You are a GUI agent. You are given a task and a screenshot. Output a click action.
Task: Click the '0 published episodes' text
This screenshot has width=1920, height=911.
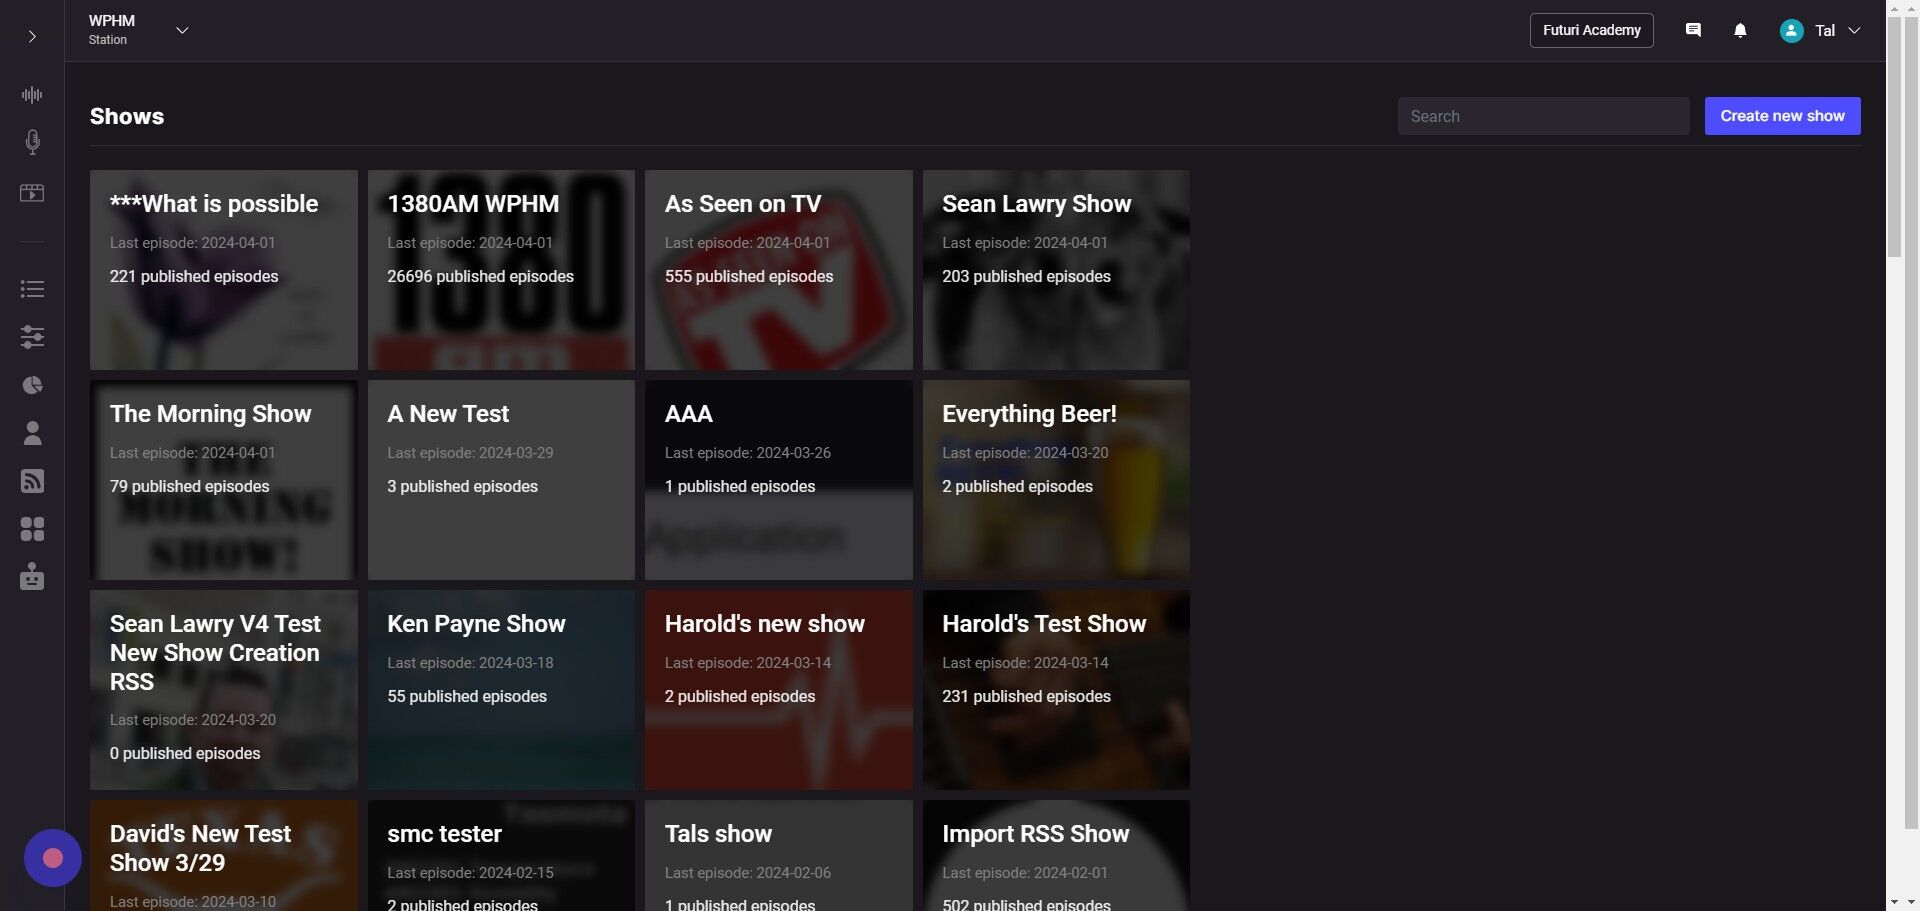(x=185, y=753)
